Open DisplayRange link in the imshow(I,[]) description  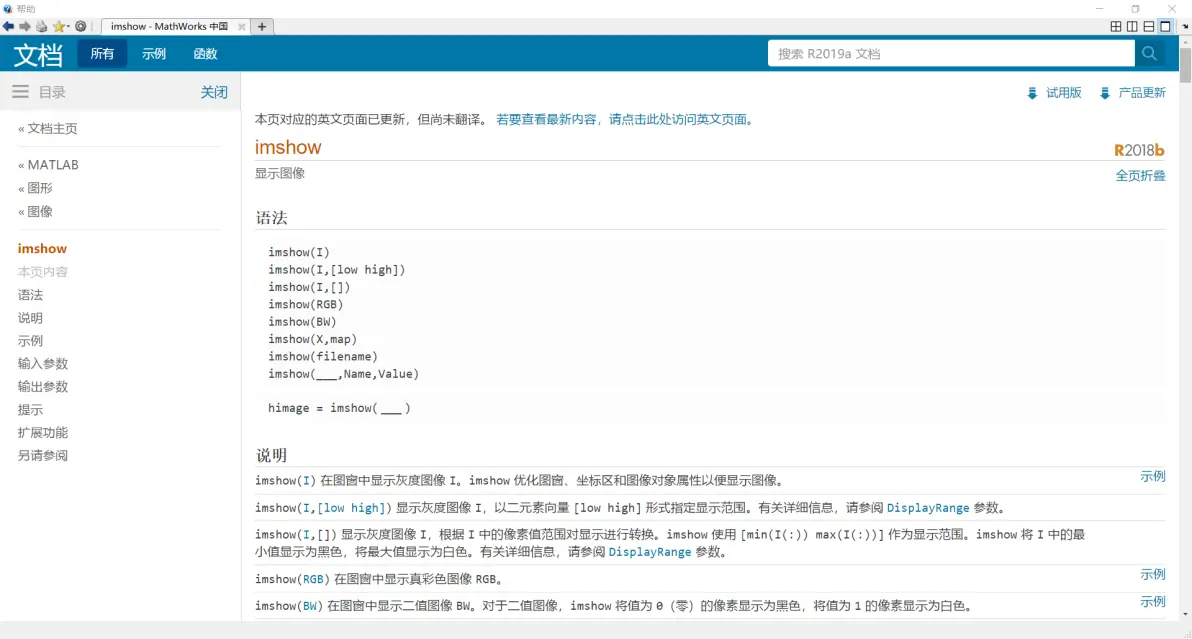[x=650, y=552]
